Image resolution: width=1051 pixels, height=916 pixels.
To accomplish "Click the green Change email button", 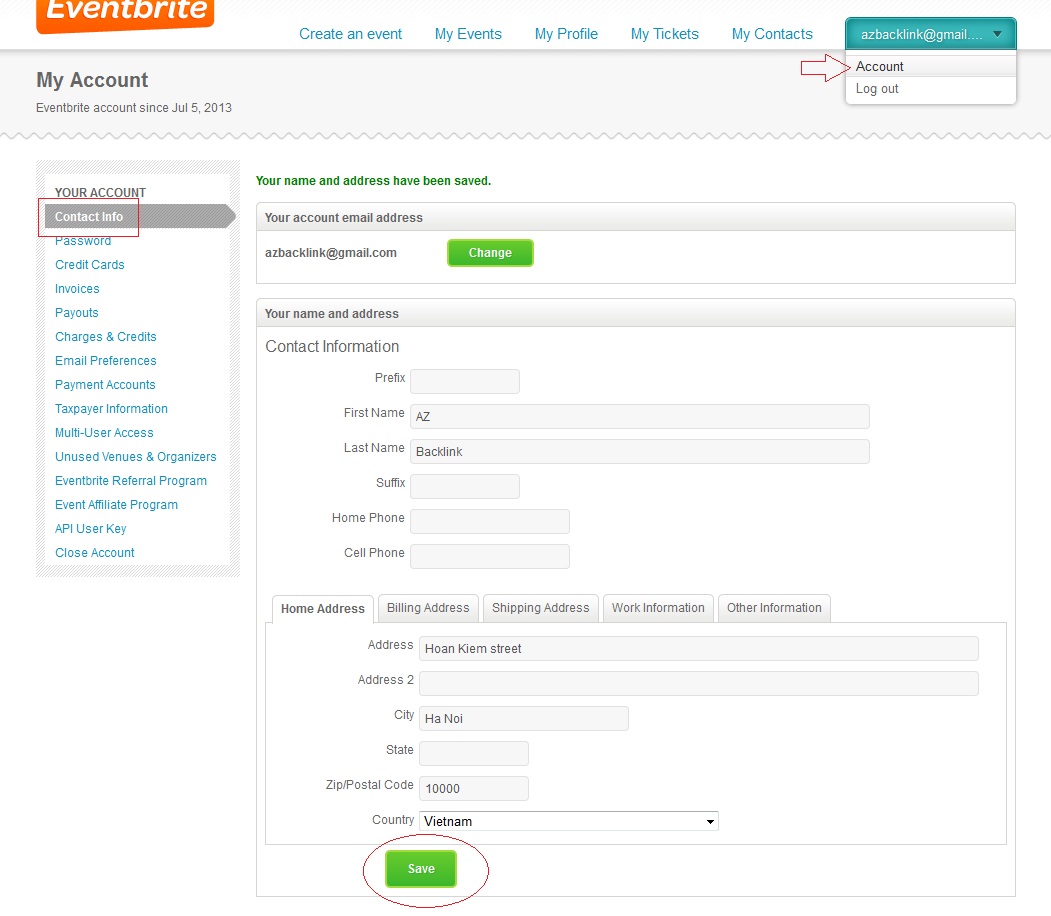I will point(490,253).
